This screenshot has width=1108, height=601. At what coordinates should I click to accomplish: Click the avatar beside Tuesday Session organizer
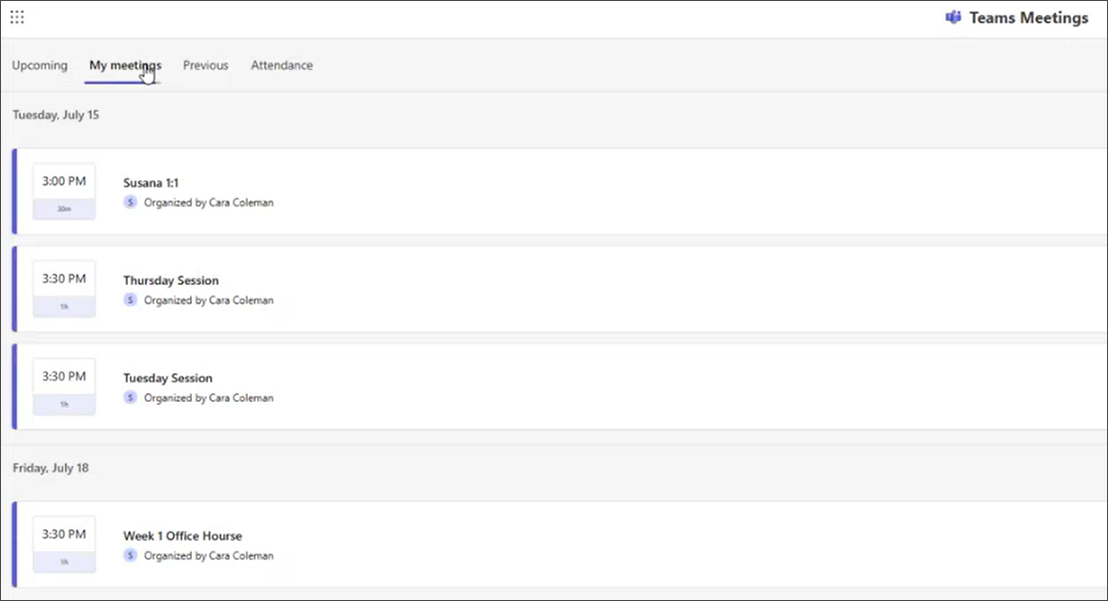coord(130,397)
